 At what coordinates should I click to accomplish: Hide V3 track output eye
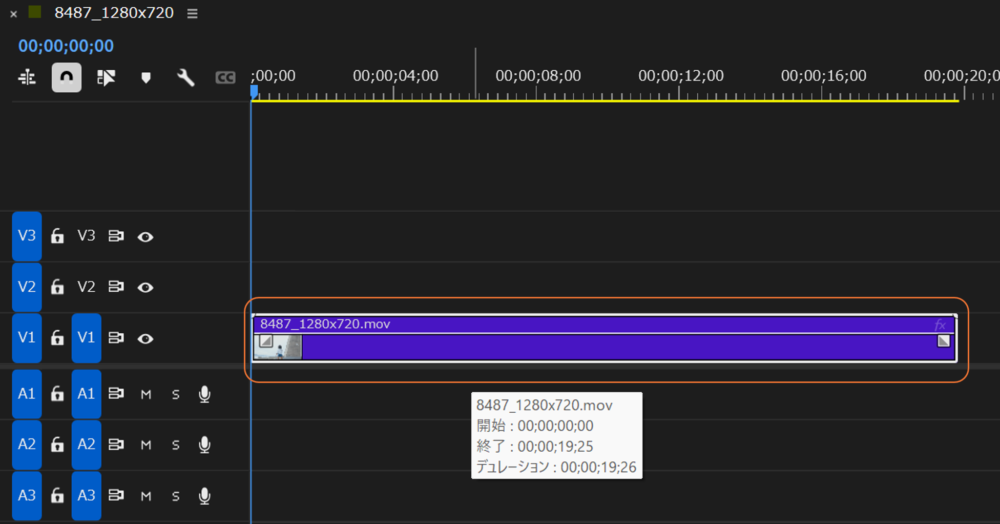coord(145,237)
